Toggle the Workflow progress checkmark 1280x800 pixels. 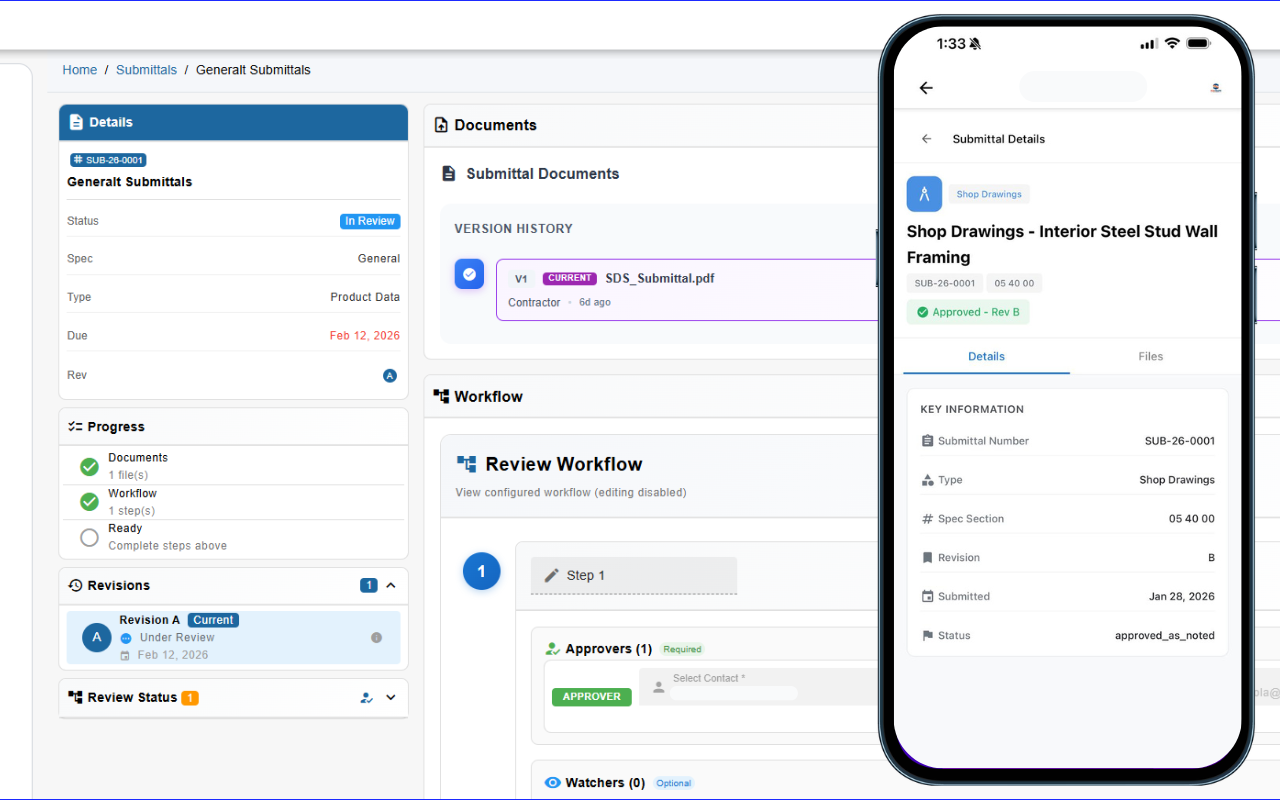tap(89, 501)
